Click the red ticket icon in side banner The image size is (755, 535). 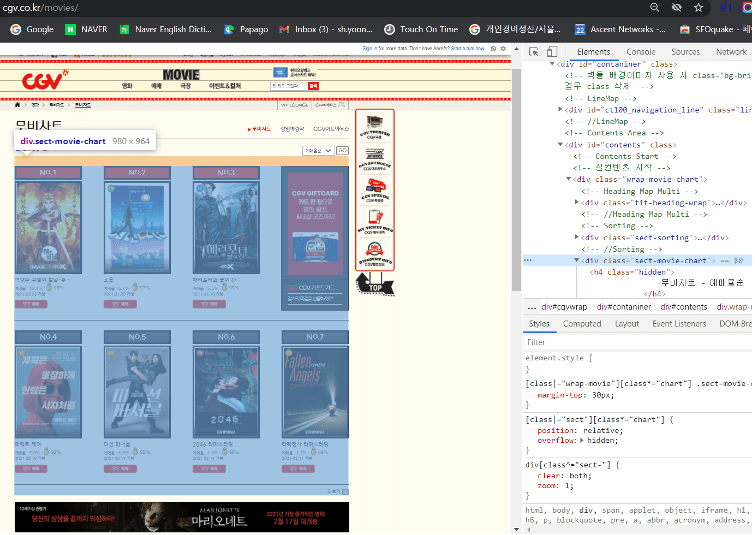(x=375, y=190)
